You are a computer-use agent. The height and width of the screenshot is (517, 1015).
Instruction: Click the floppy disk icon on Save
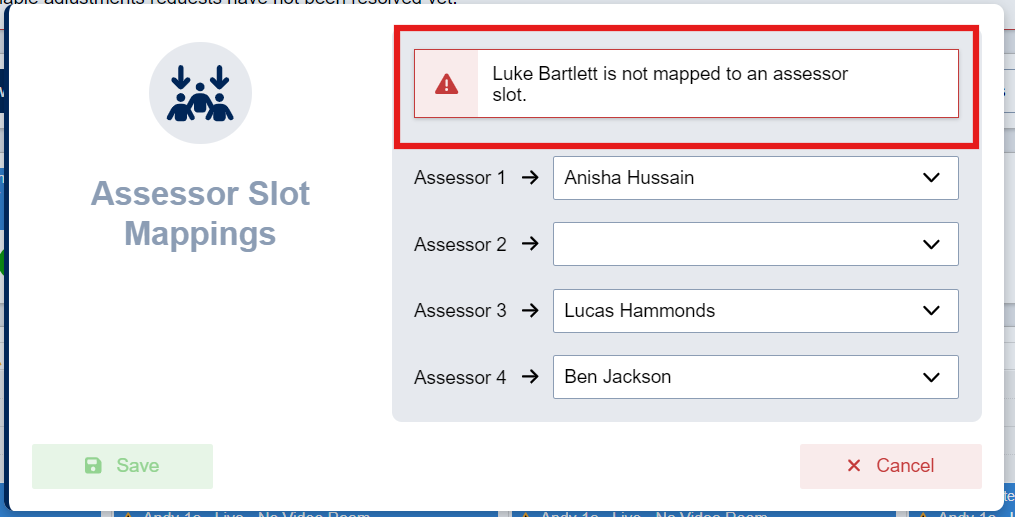[93, 466]
